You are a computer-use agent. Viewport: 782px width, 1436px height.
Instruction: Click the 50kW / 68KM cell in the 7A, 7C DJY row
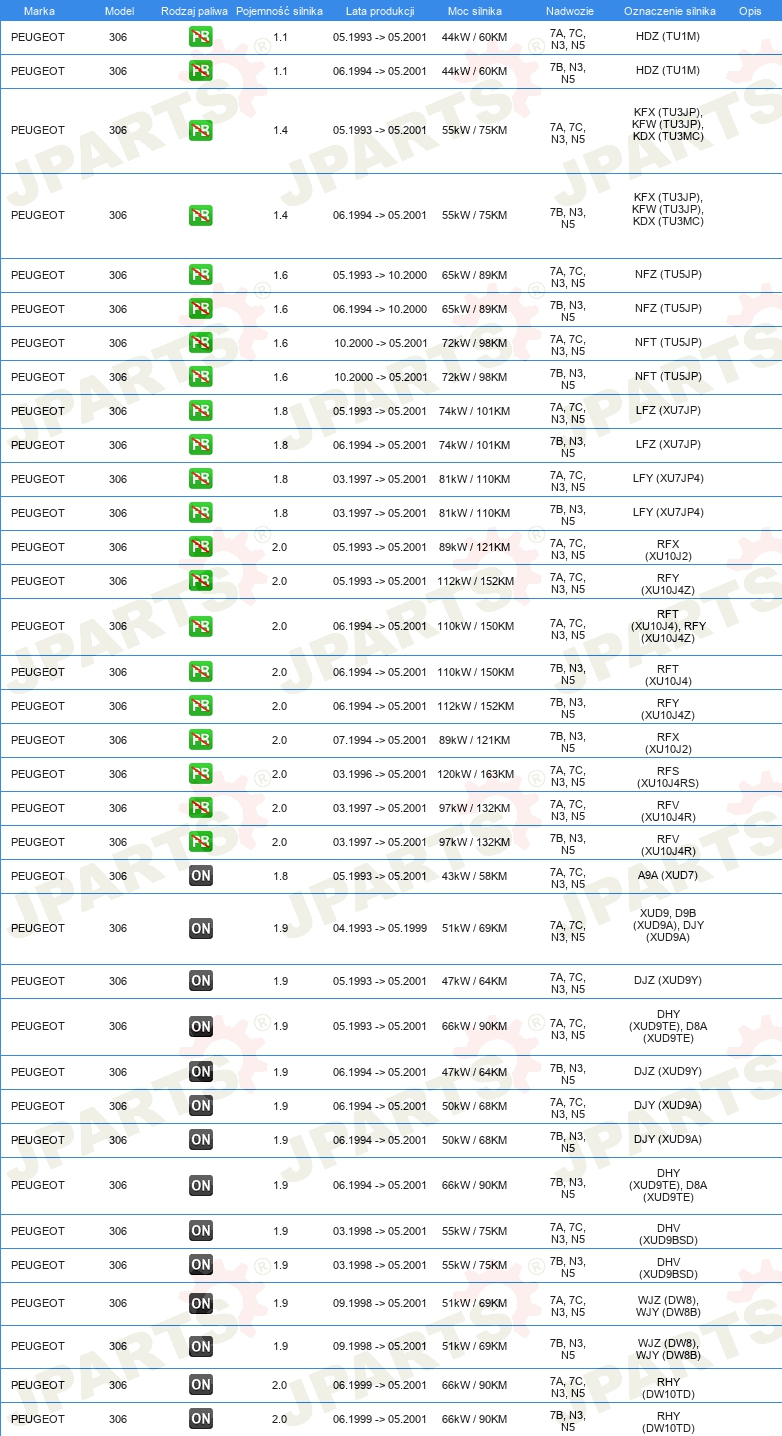point(475,1106)
